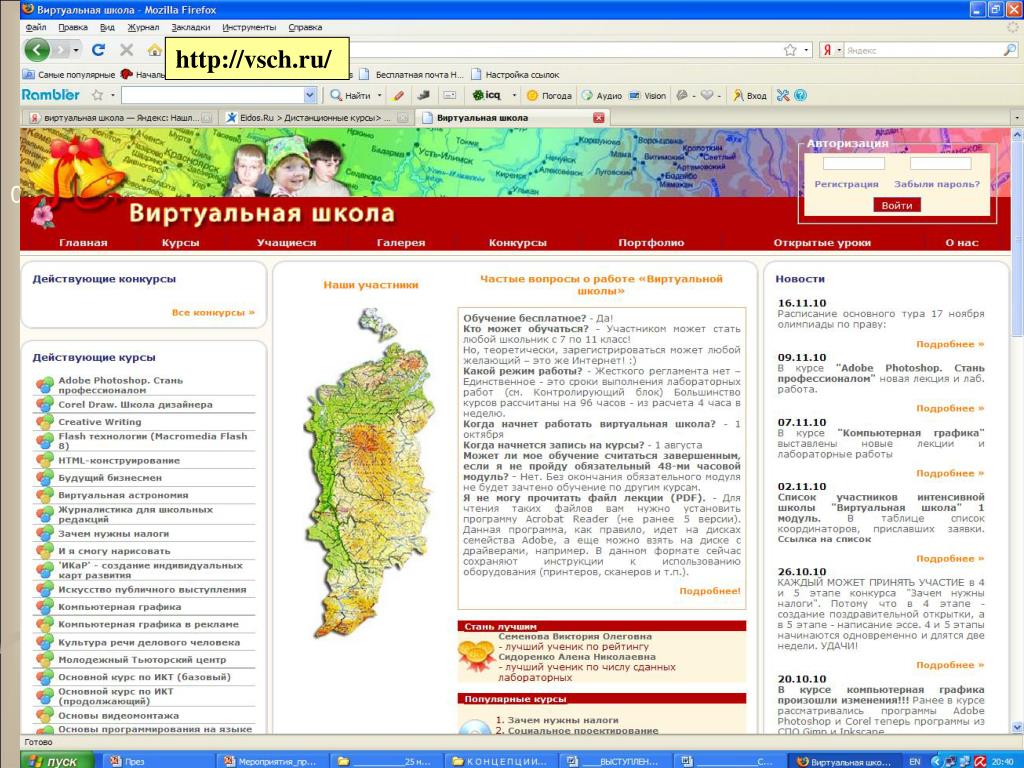
Task: Open the Виртуальная астрономия course
Action: coord(123,495)
